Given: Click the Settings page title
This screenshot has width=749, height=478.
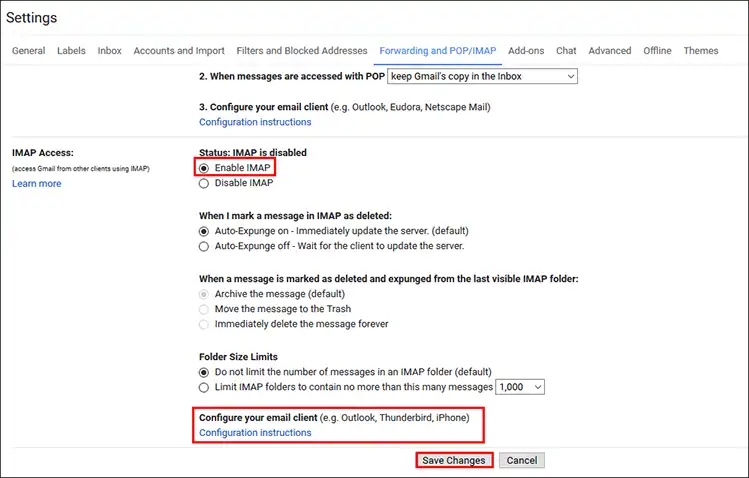Looking at the screenshot, I should coord(32,18).
